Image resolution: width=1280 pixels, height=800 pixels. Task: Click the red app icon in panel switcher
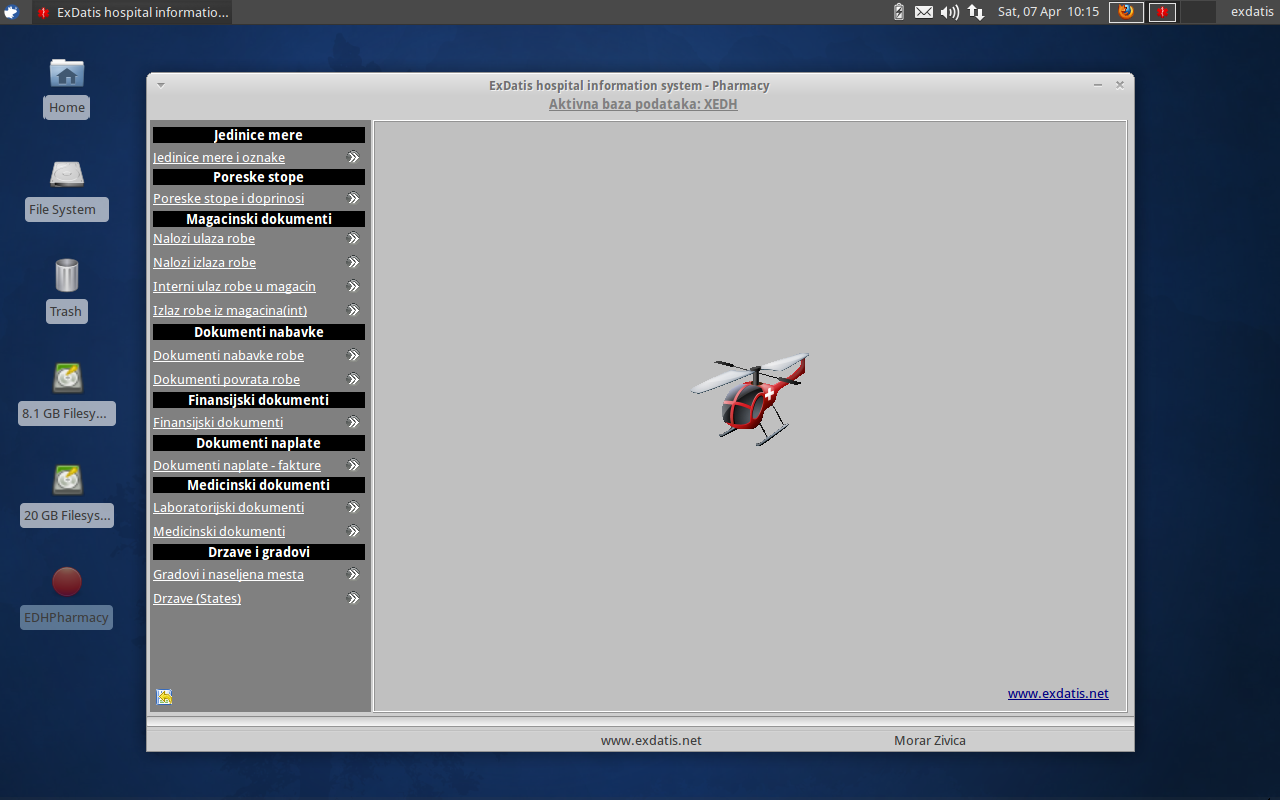(1162, 12)
